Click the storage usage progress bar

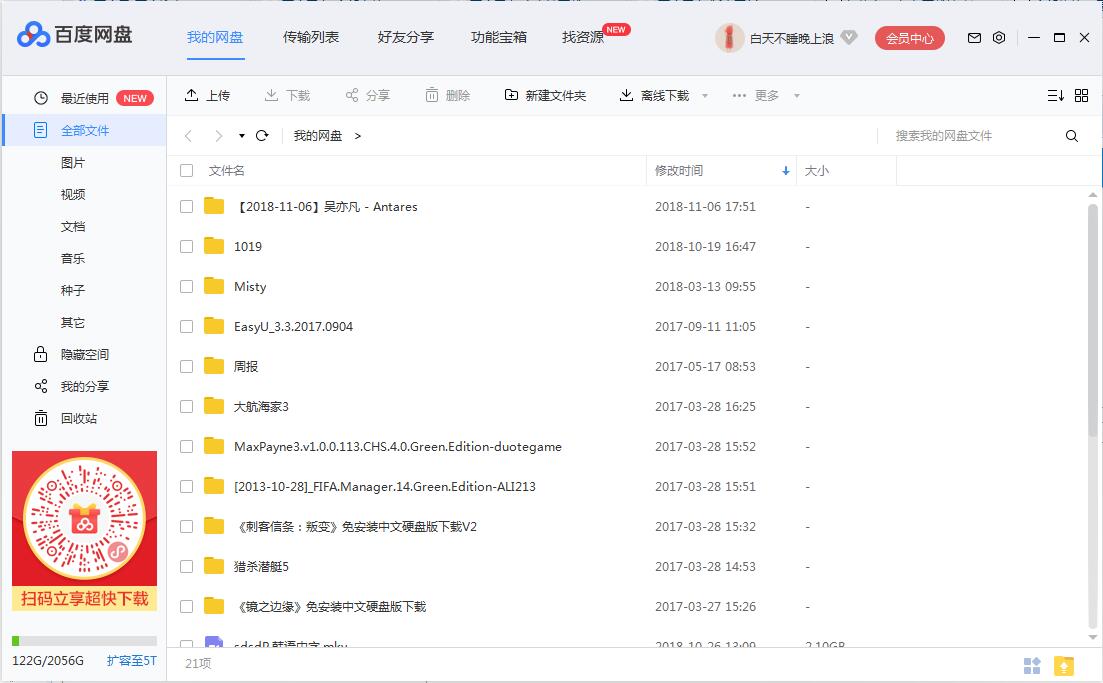84,641
